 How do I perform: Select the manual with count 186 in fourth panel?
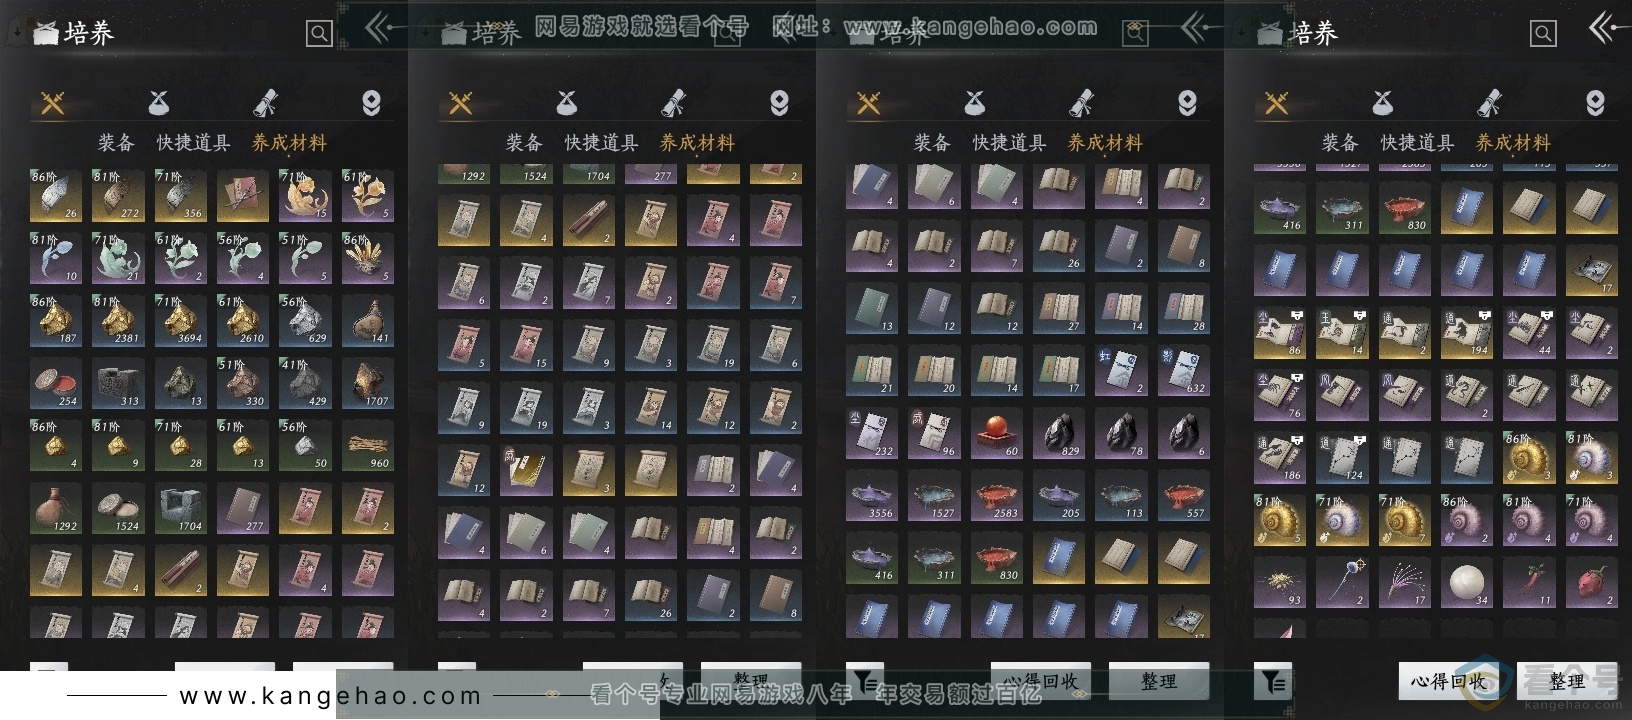(1279, 458)
